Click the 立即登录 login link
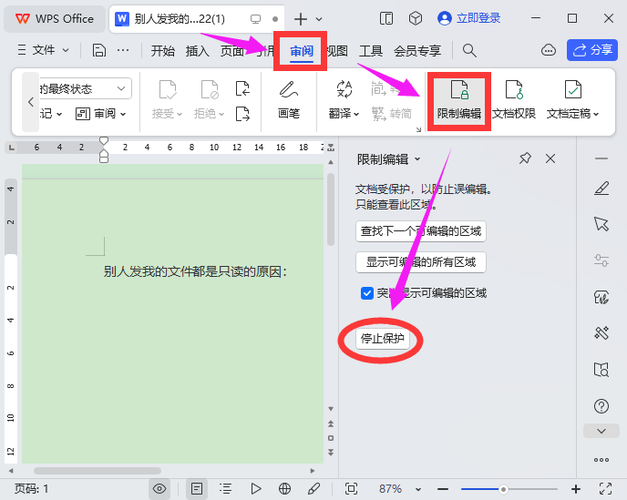Screen dimensions: 627x500 tap(469, 18)
